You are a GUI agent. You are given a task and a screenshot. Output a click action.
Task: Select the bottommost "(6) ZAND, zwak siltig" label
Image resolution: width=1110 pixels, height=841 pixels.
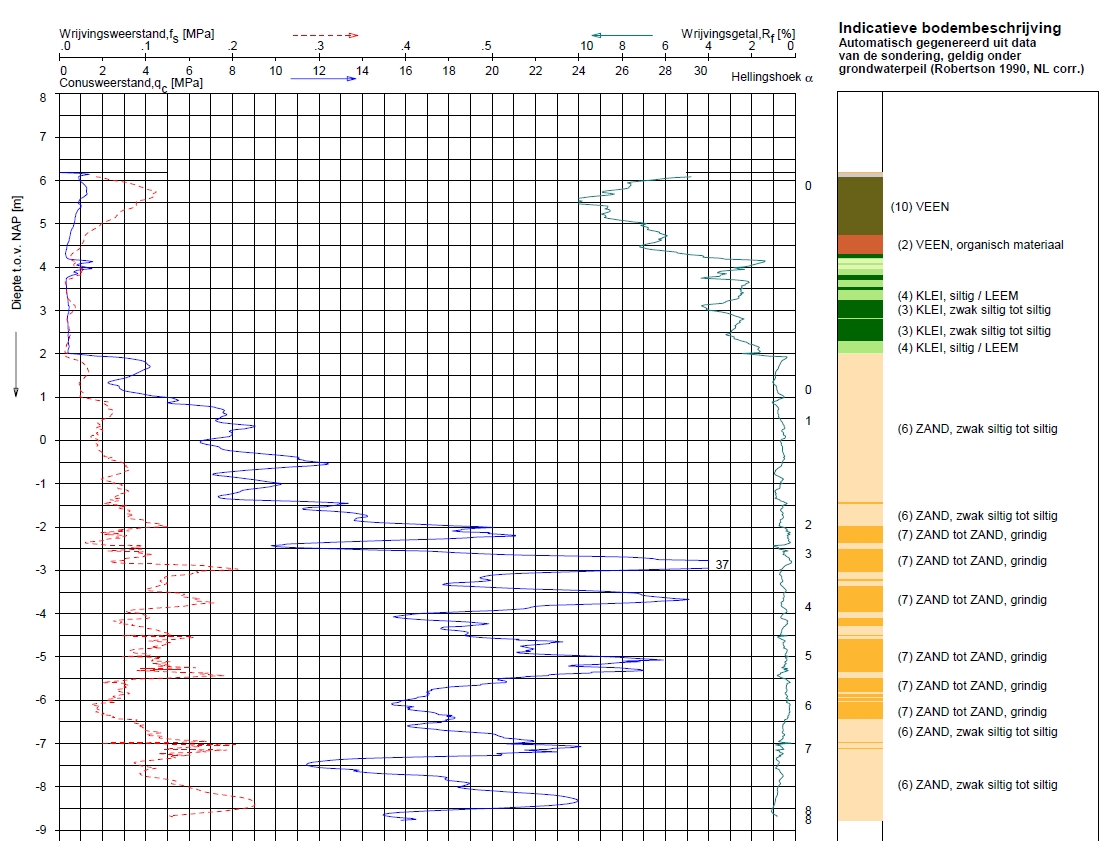tap(976, 785)
